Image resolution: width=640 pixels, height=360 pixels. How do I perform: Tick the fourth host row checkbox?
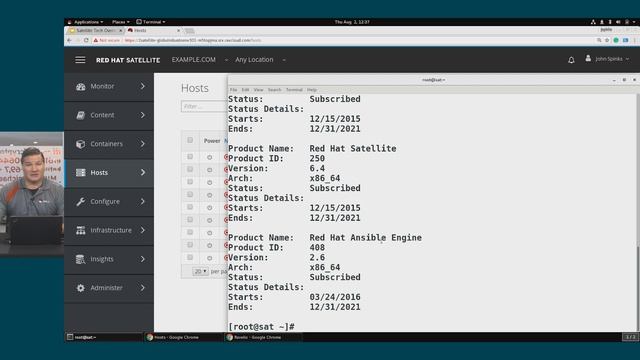pos(190,194)
